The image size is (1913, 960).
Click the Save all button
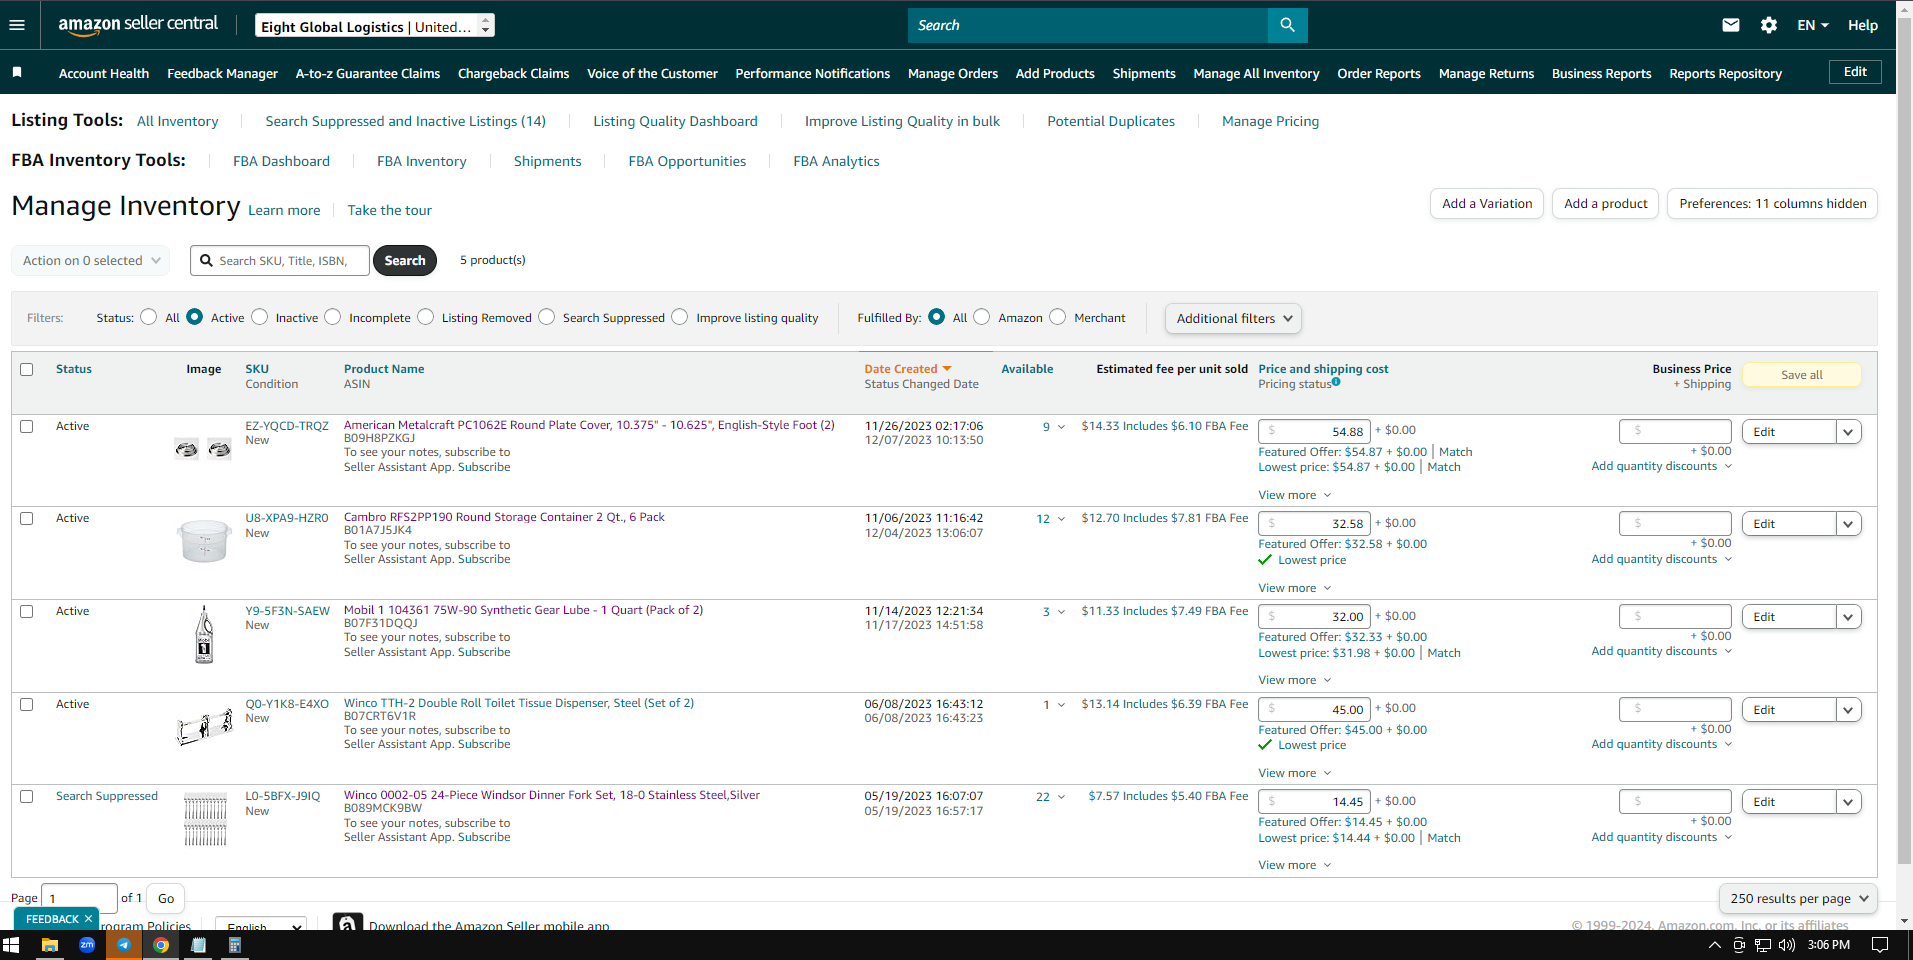[1801, 375]
